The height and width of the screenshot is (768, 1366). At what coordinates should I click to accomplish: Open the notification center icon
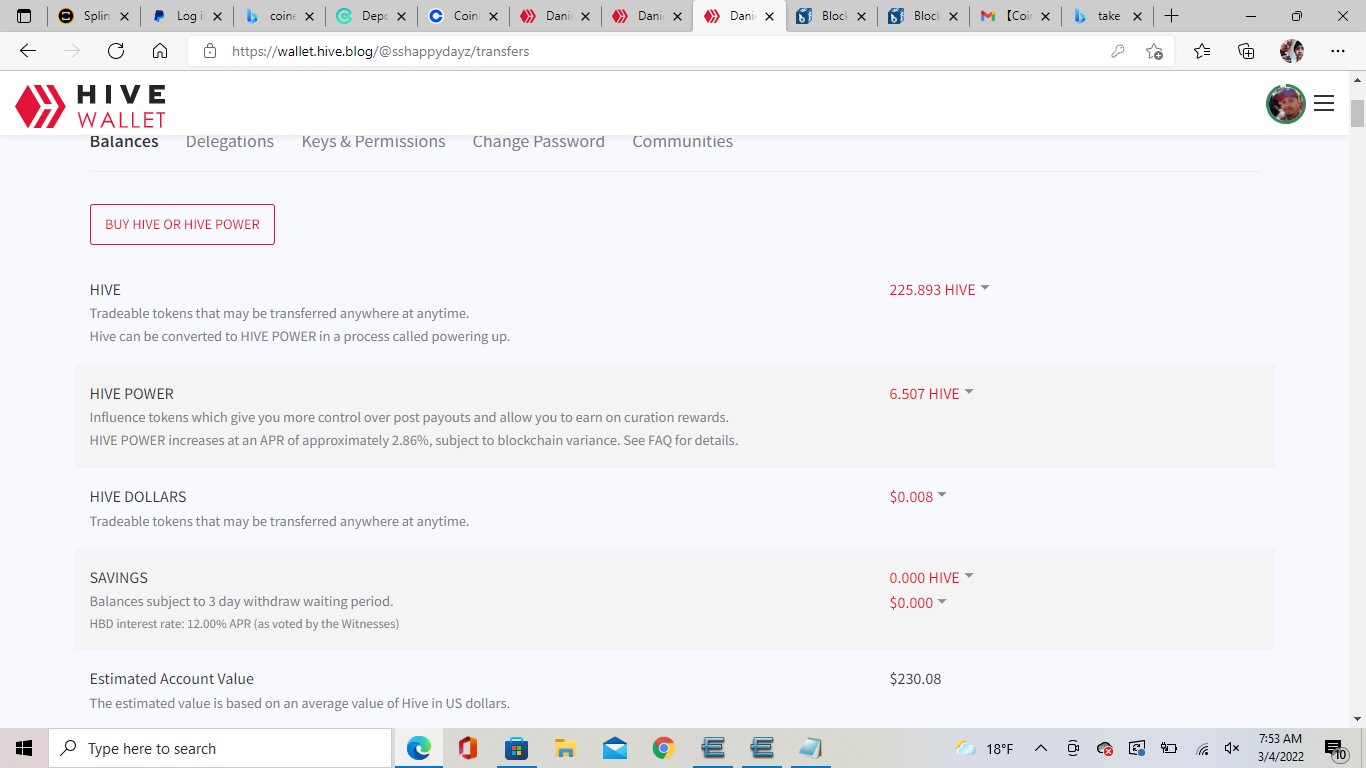pos(1336,749)
